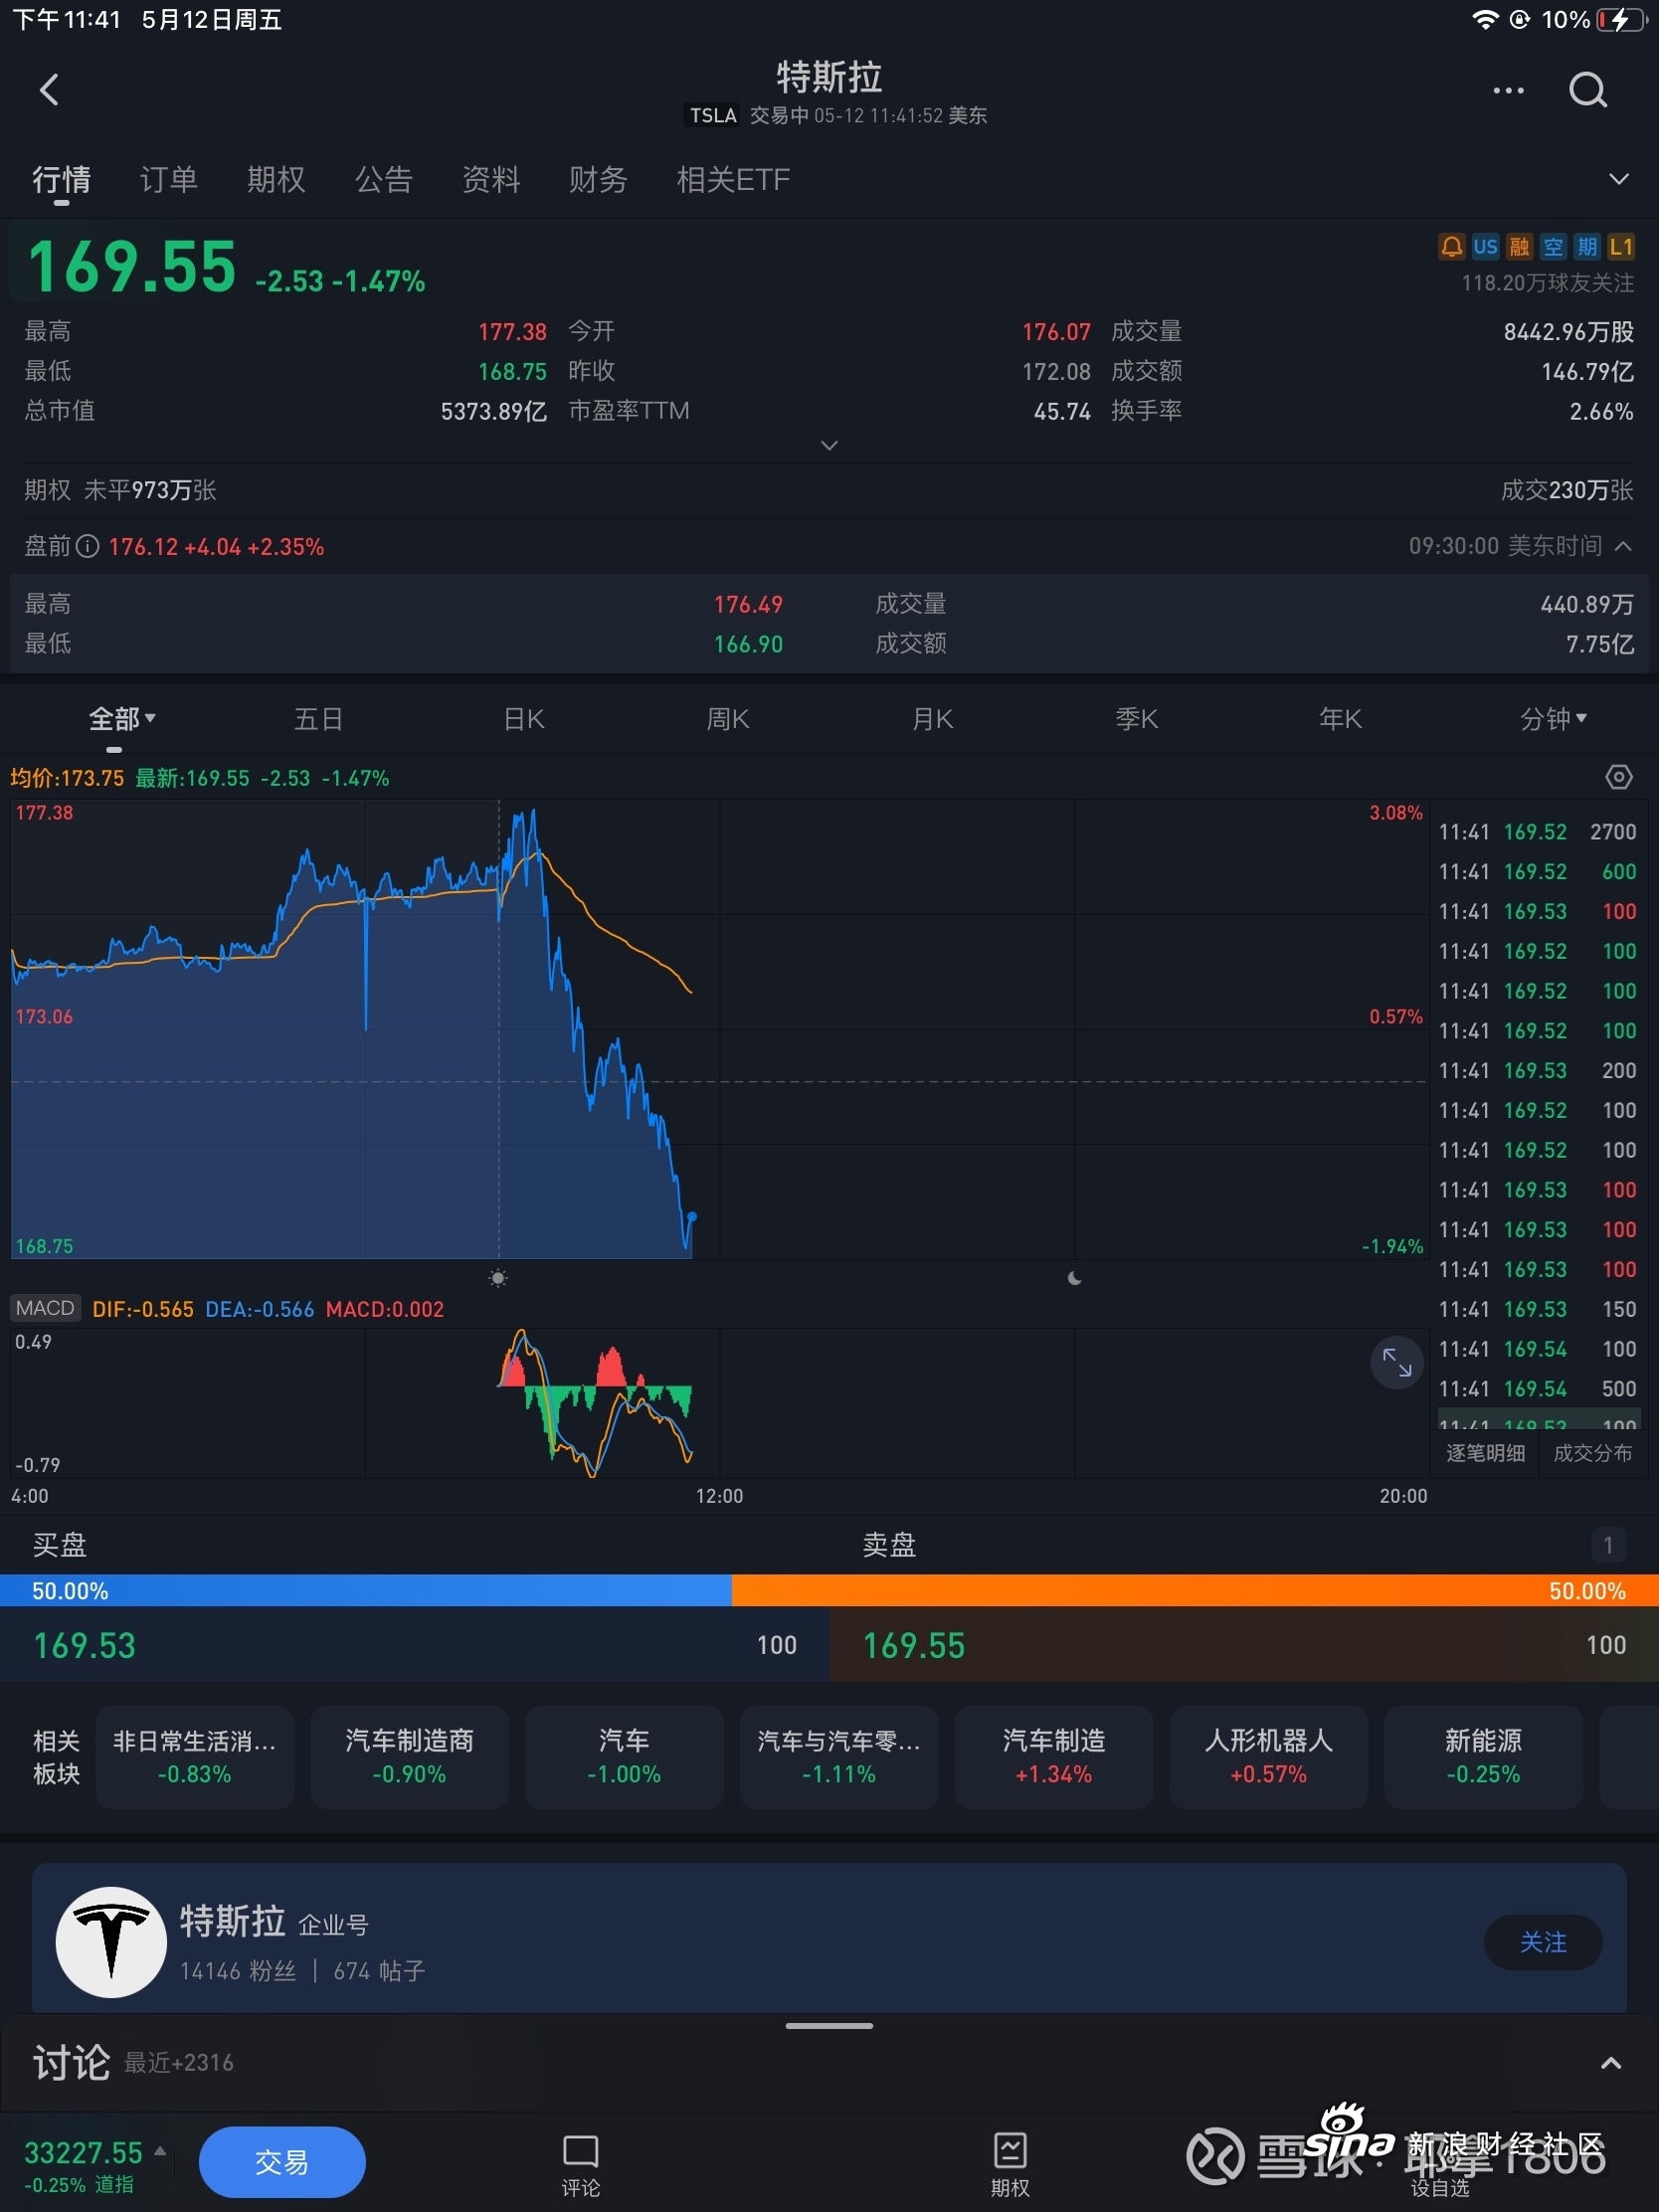Tap the order book depth level 1 button
The image size is (1659, 2212).
1608,1545
